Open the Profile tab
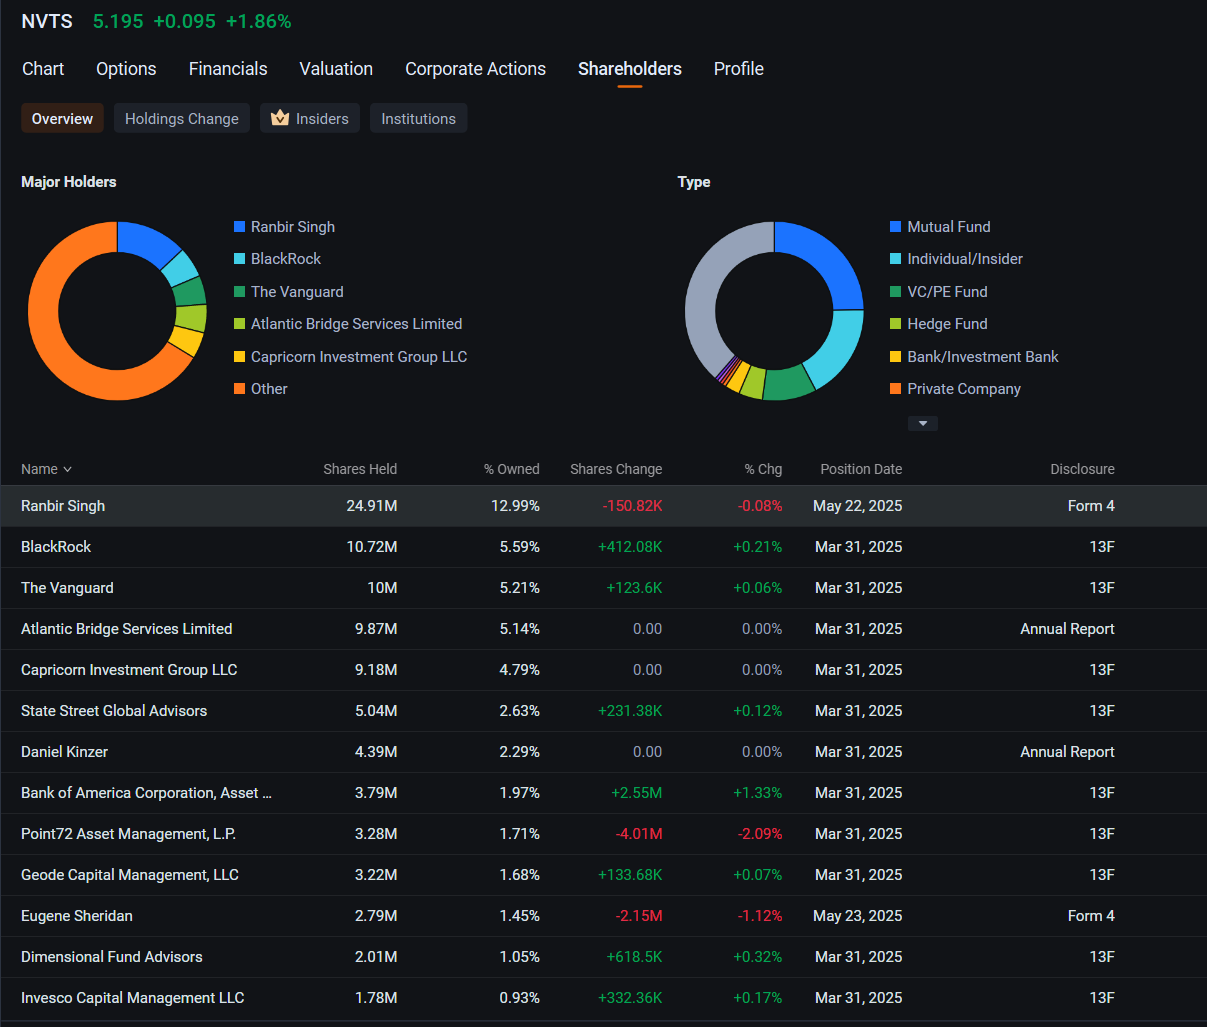The width and height of the screenshot is (1207, 1027). pos(739,69)
